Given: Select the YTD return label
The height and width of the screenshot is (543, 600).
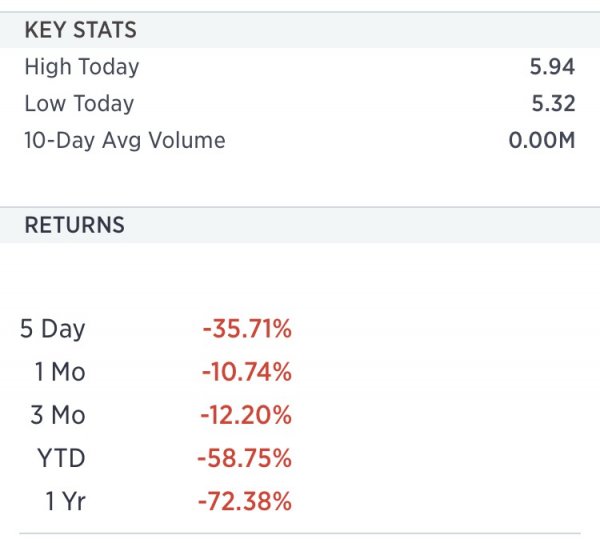Looking at the screenshot, I should pos(62,458).
